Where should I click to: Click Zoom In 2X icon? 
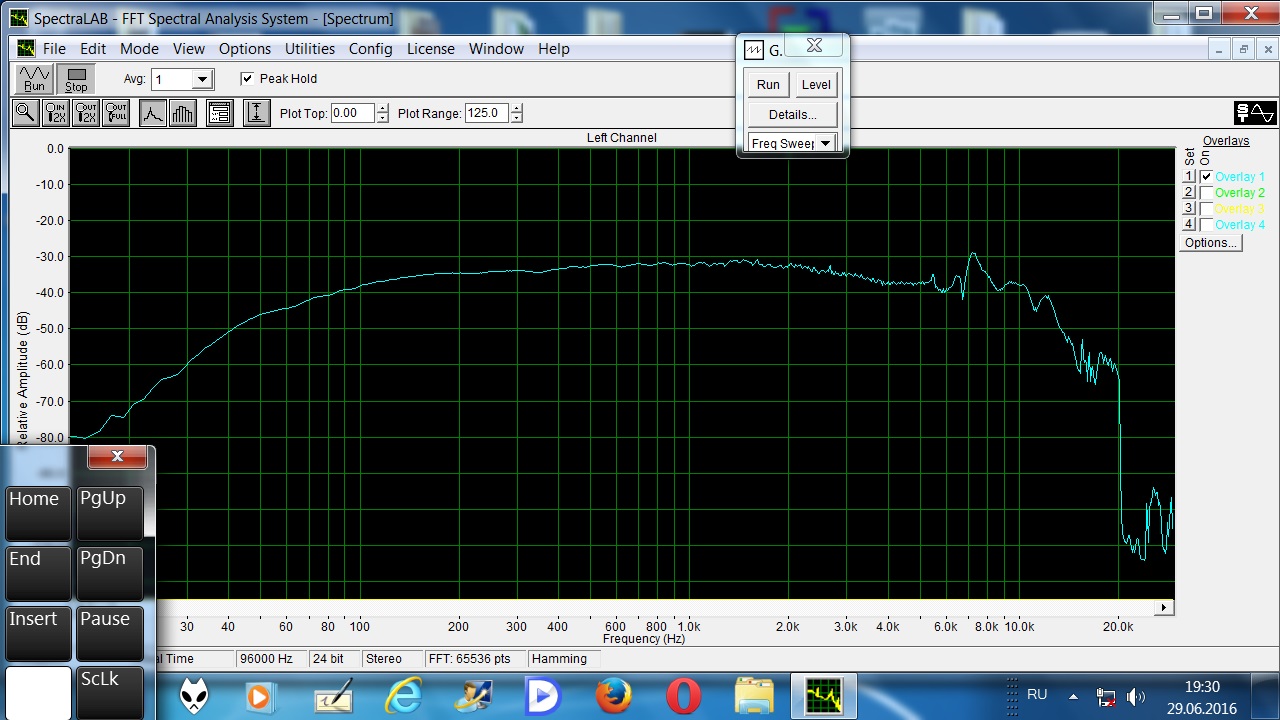click(56, 113)
